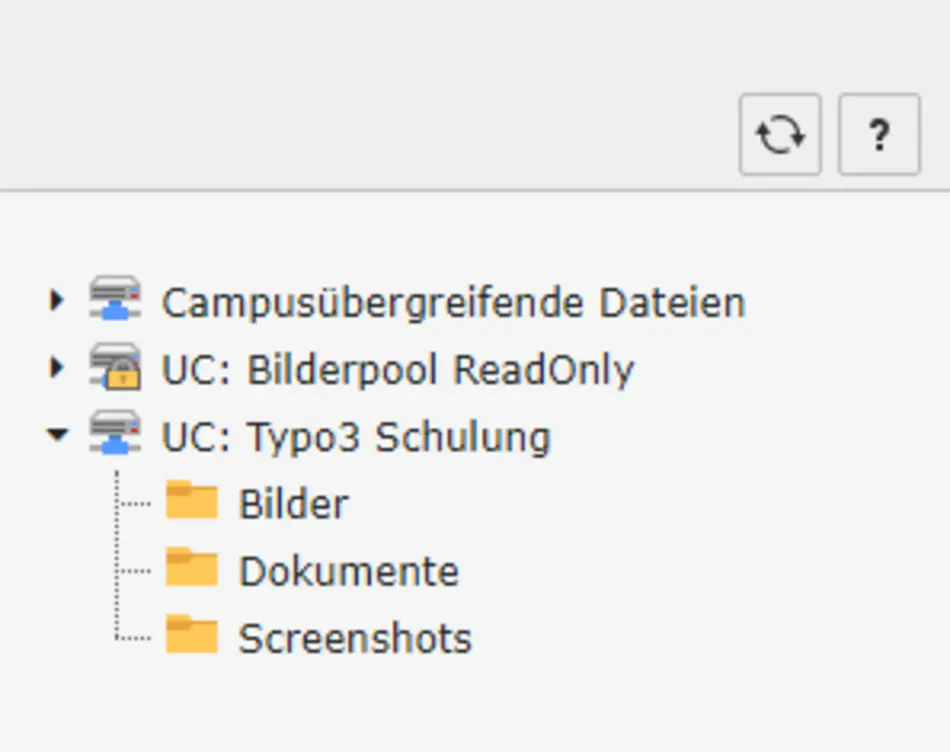Click the Dokumente folder icon
This screenshot has width=950, height=752.
click(191, 568)
